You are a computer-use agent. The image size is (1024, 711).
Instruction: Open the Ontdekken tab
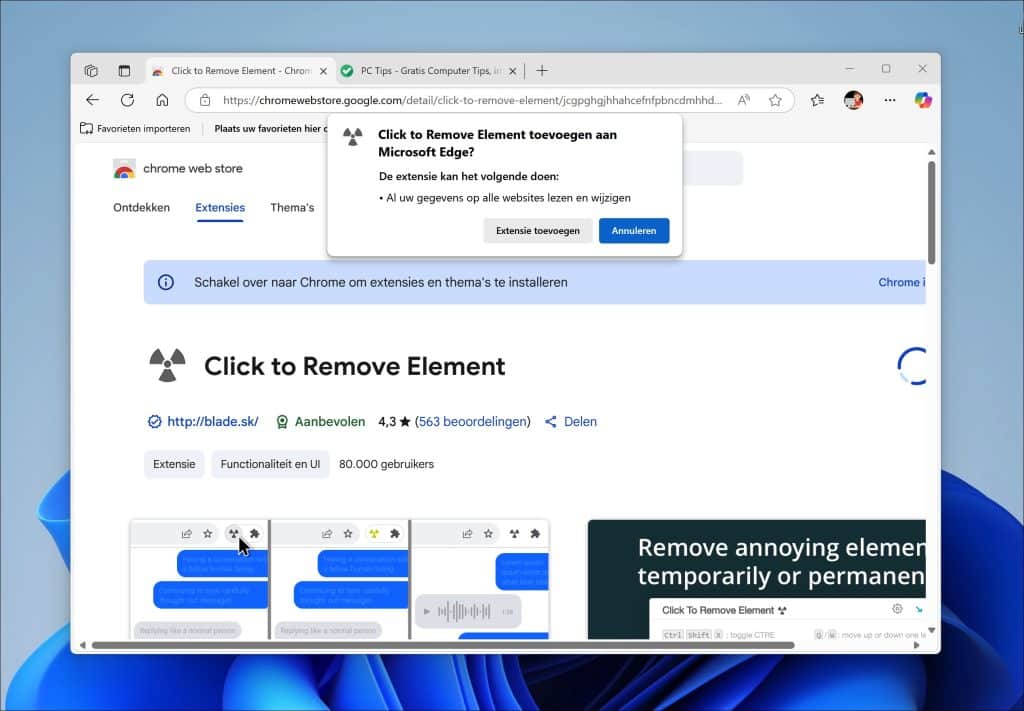pyautogui.click(x=141, y=208)
